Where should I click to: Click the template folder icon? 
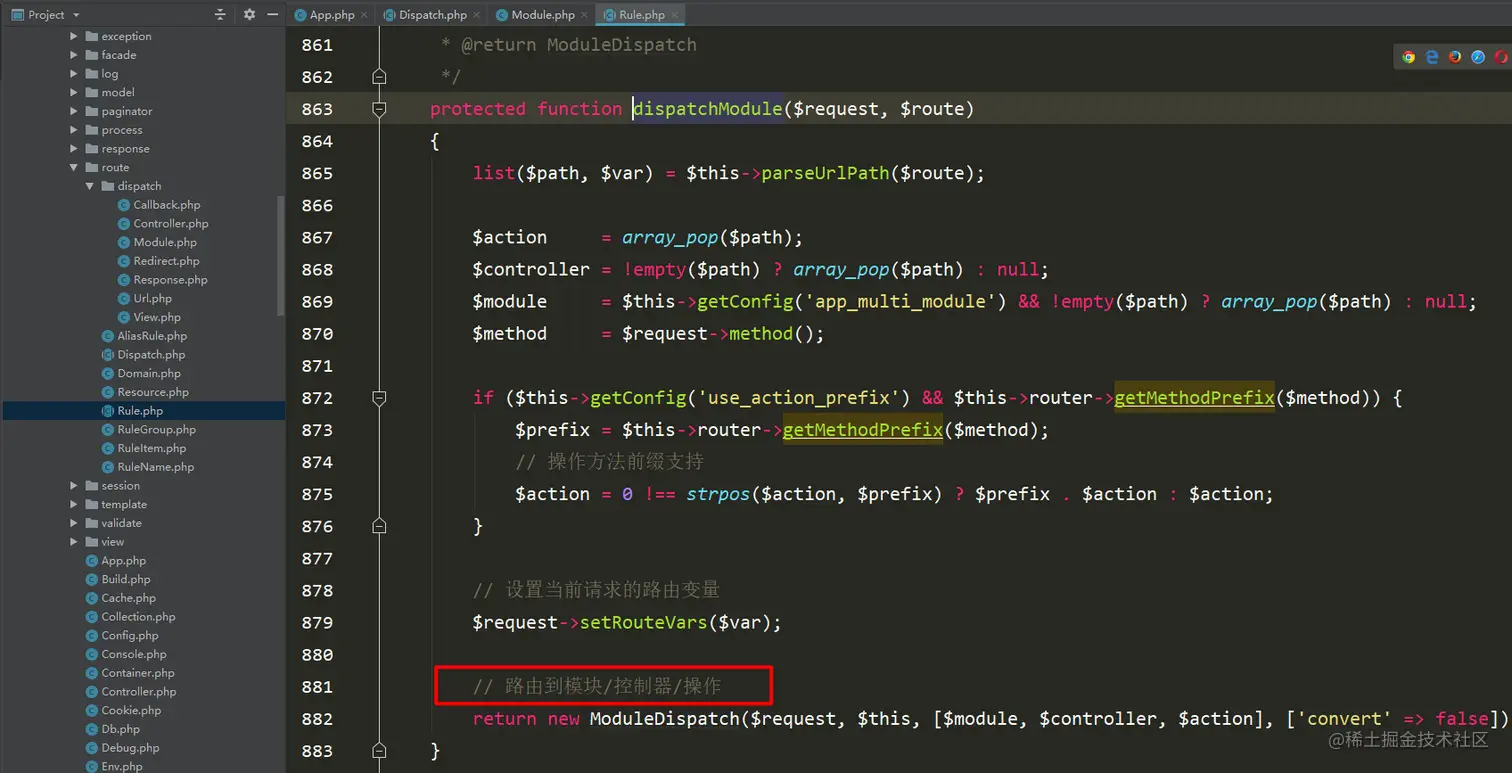pos(92,504)
